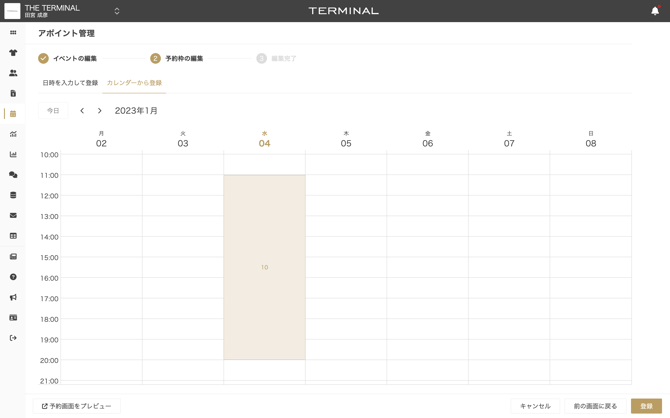Open the notifications bell

[655, 11]
